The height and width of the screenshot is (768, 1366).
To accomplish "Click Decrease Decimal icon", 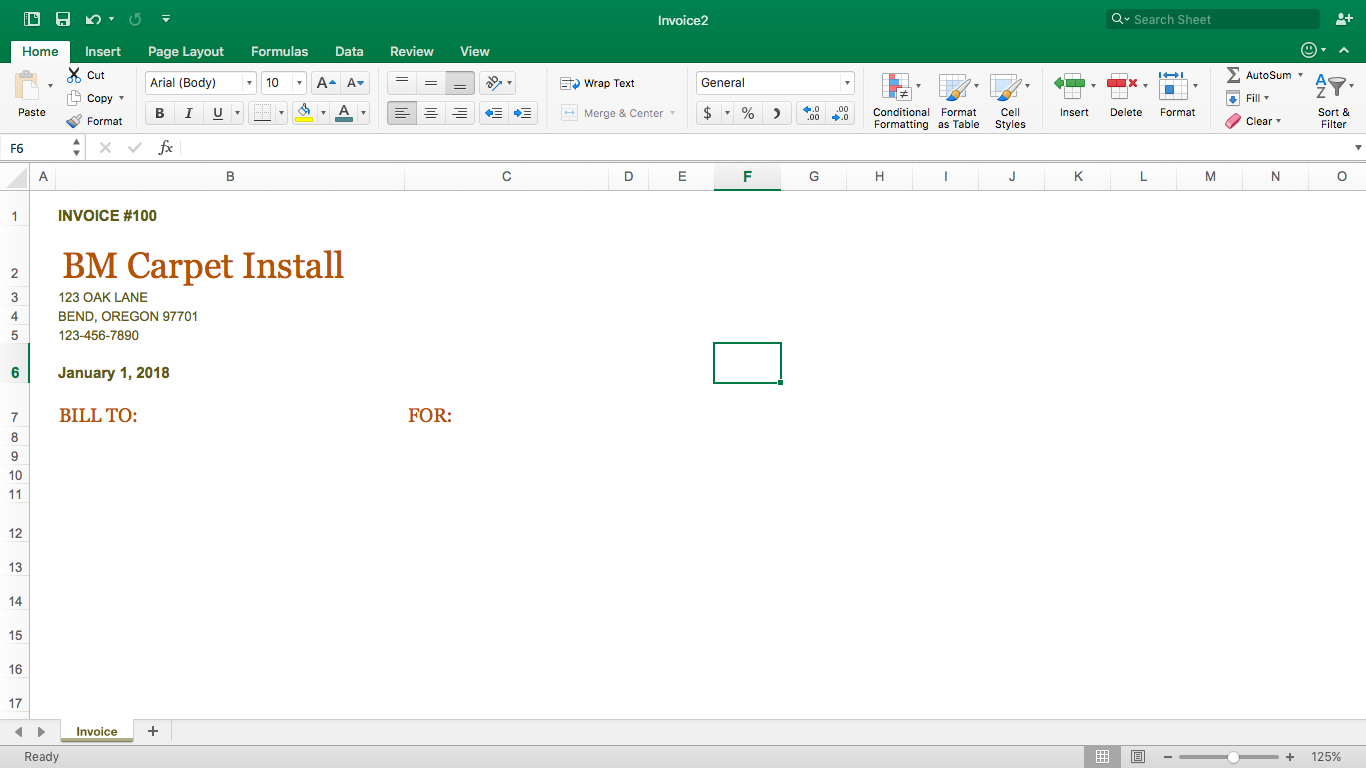I will [841, 113].
